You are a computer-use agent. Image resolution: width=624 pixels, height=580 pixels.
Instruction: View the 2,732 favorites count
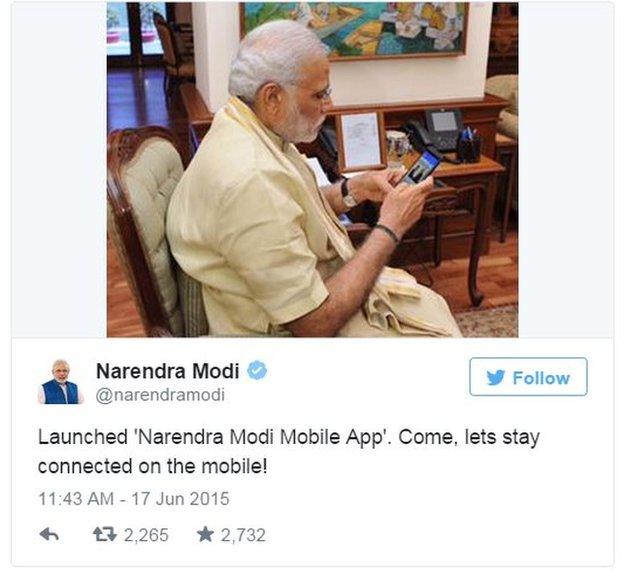tap(243, 535)
